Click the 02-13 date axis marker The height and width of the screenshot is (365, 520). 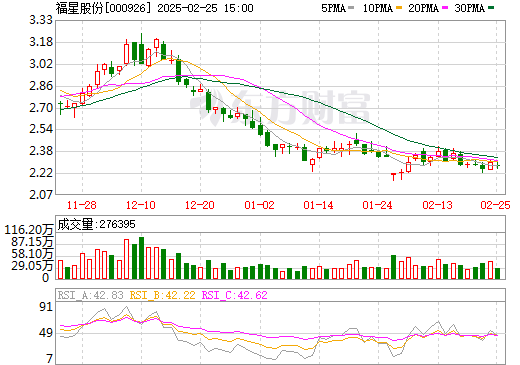click(x=437, y=205)
